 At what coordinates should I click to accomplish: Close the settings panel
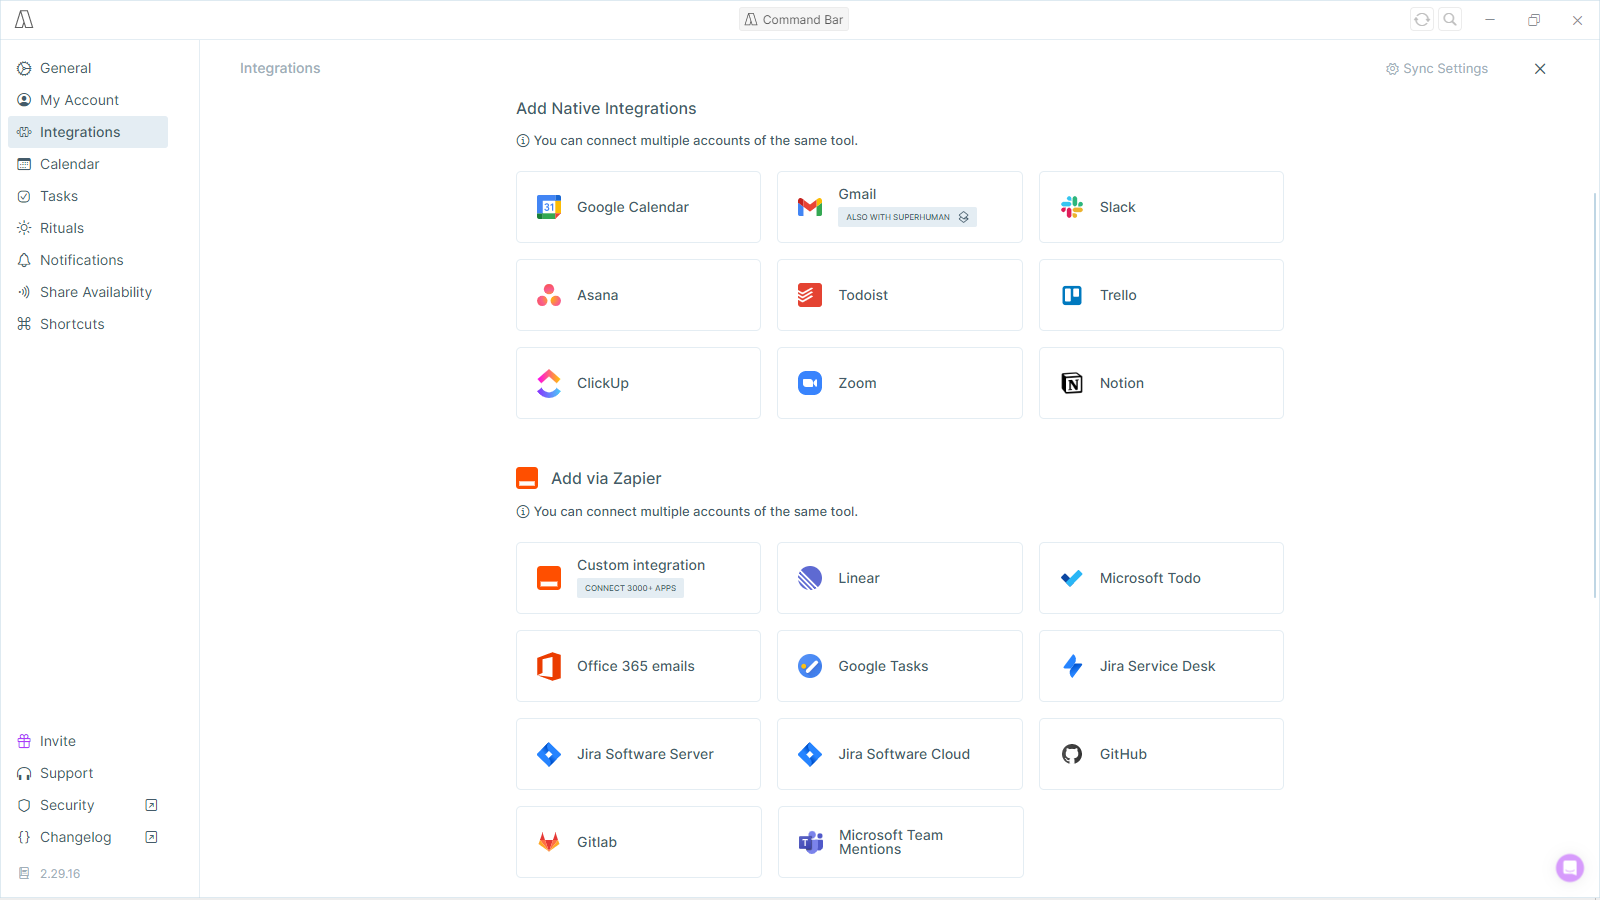coord(1540,69)
